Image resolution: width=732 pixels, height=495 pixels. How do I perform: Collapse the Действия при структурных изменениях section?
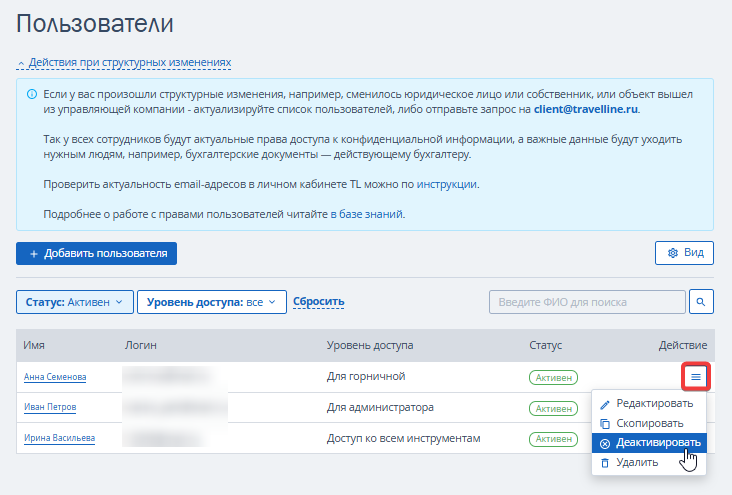click(124, 63)
